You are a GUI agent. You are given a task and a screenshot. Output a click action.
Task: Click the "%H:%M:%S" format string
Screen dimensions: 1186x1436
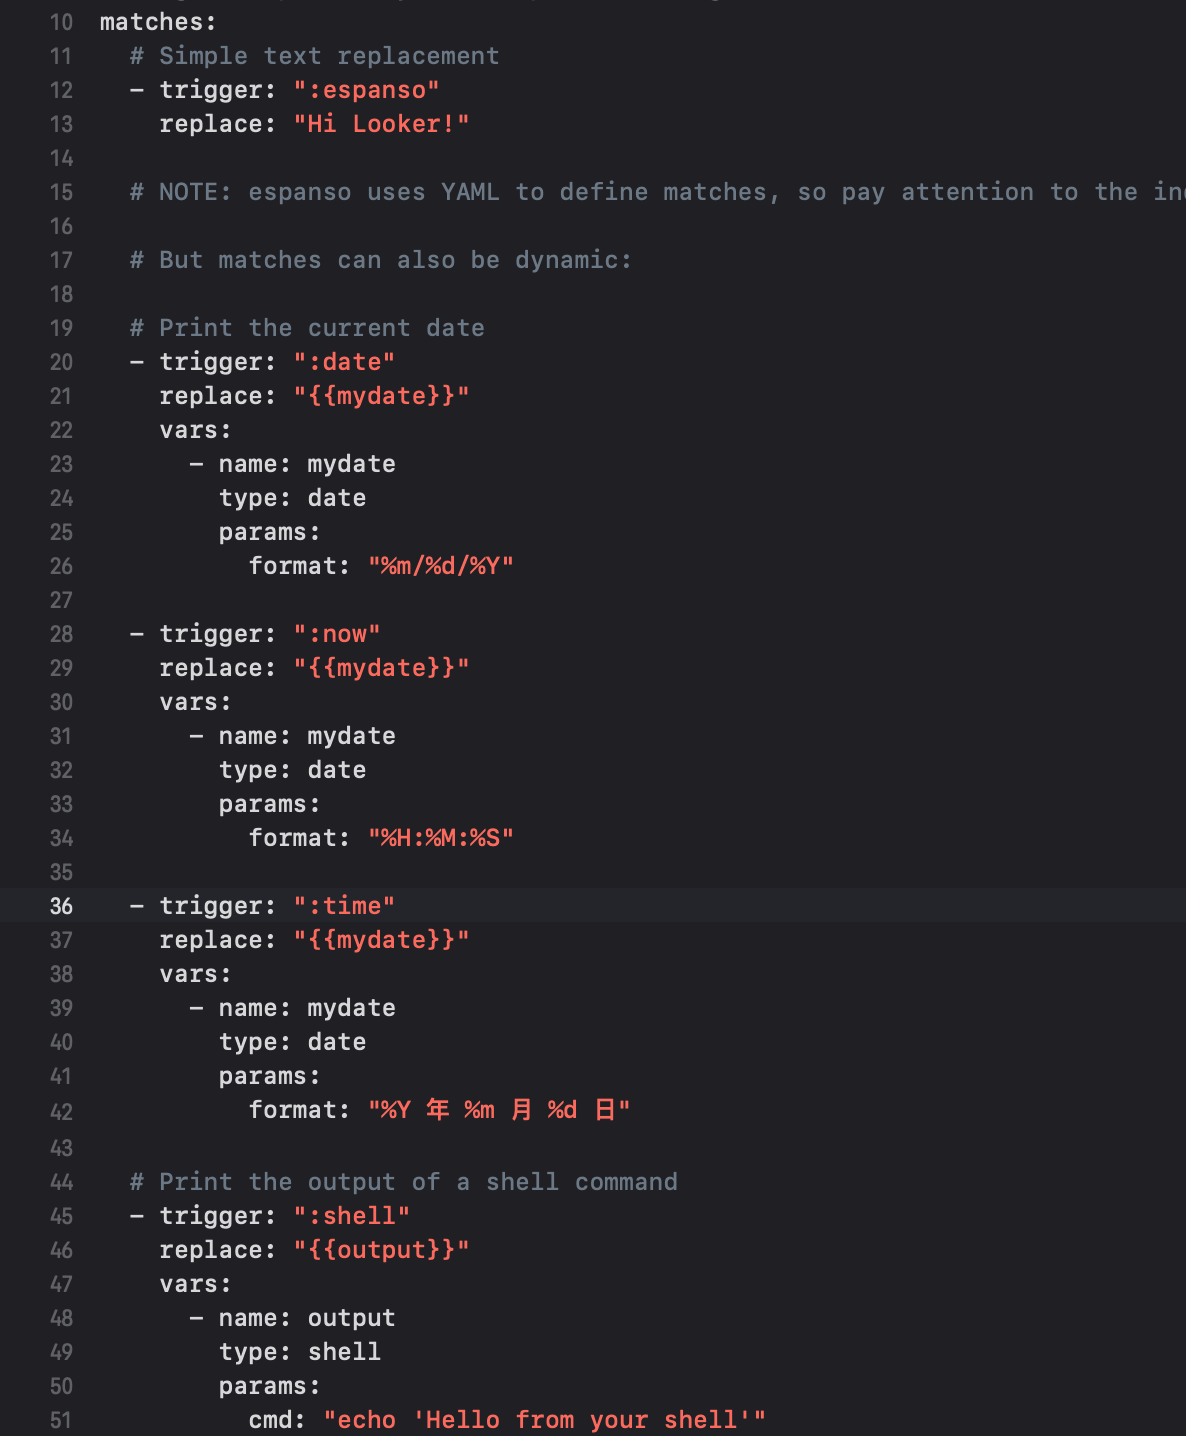[x=440, y=838]
